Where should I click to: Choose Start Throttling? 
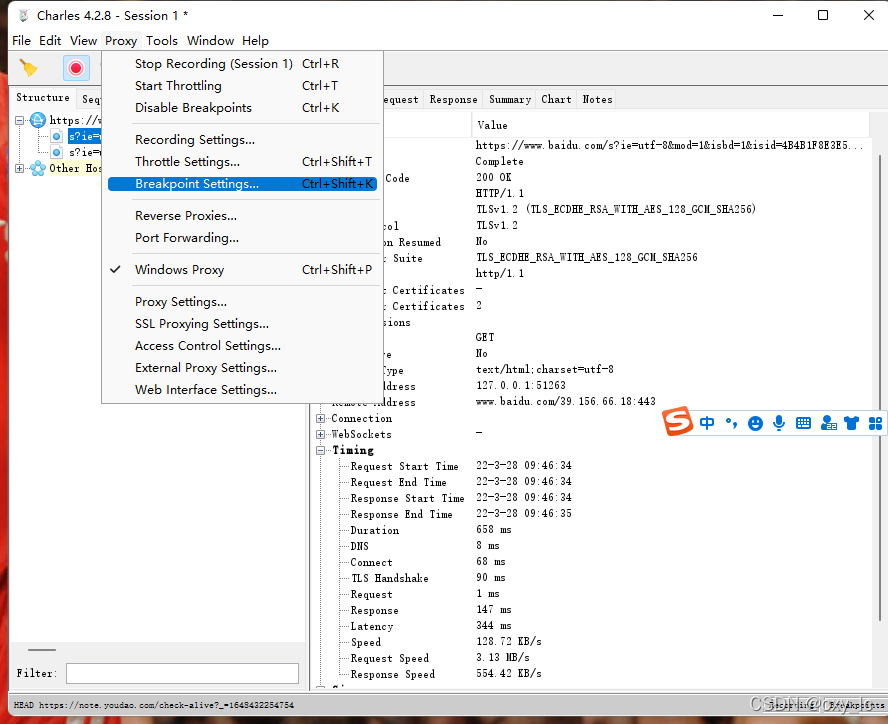point(242,86)
